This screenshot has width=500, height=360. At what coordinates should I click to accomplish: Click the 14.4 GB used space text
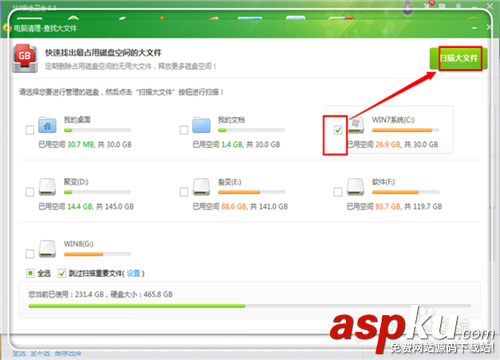tap(80, 207)
